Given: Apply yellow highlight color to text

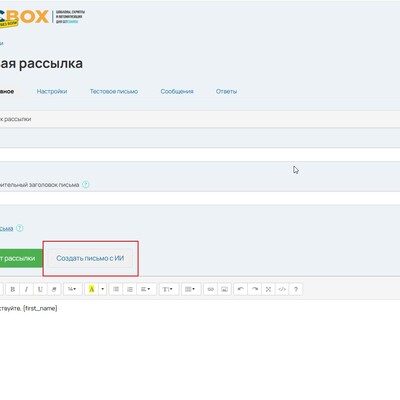Looking at the screenshot, I should [92, 289].
